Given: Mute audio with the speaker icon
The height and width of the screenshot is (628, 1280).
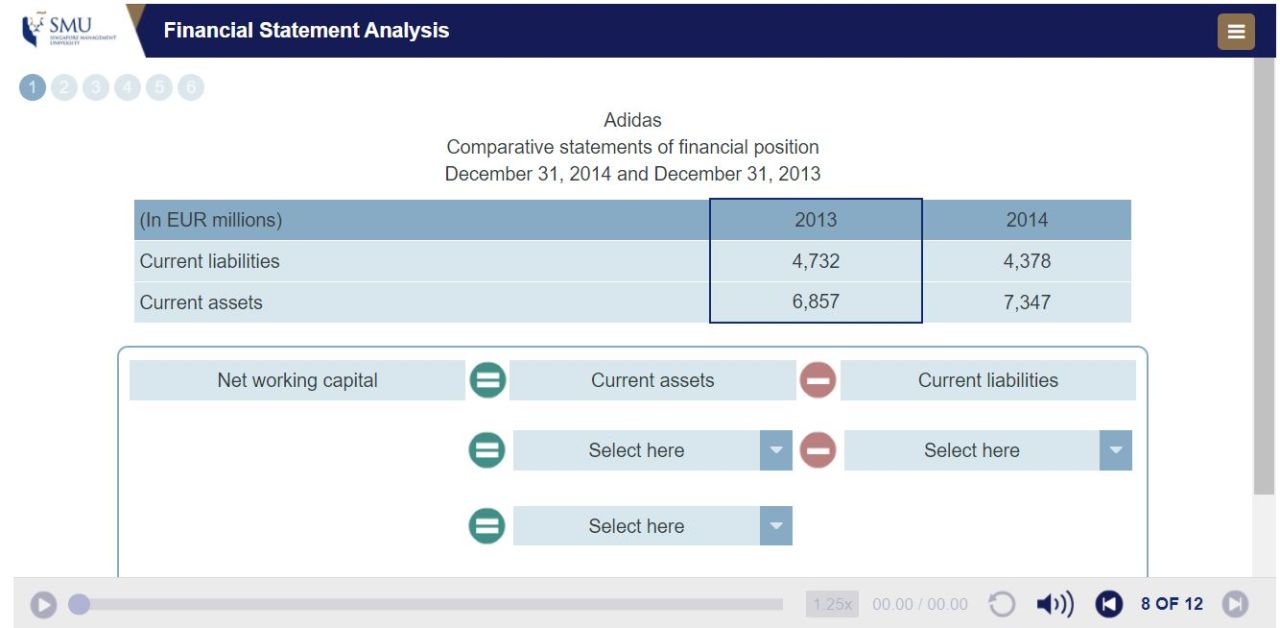Looking at the screenshot, I should coord(1054,604).
